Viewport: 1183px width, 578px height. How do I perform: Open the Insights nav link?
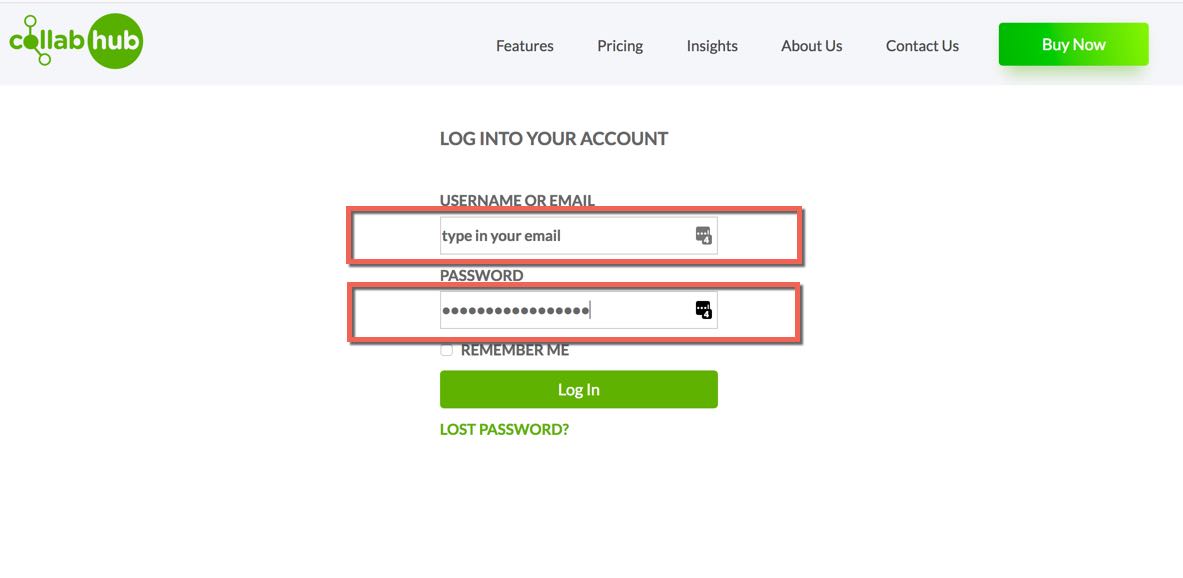click(x=712, y=46)
